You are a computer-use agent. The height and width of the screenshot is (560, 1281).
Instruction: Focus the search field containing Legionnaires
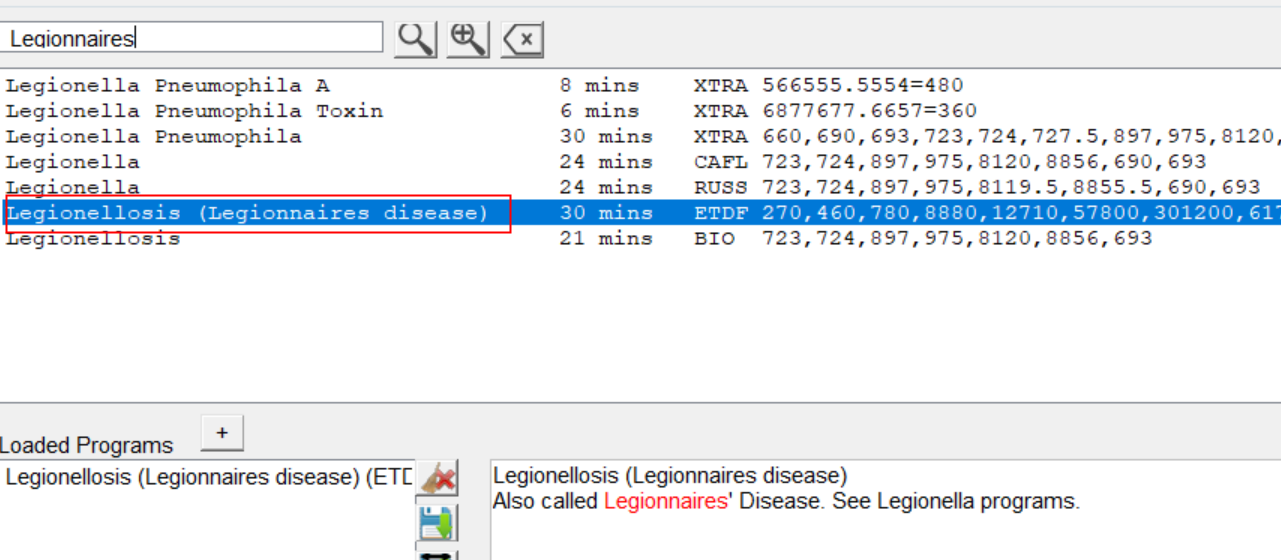[195, 38]
